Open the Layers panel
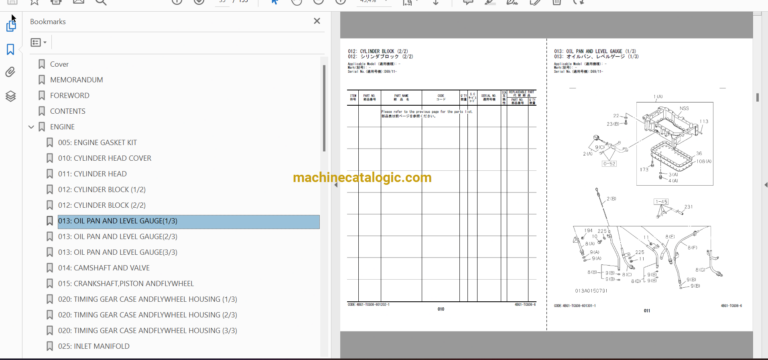768x360 pixels. [x=10, y=96]
